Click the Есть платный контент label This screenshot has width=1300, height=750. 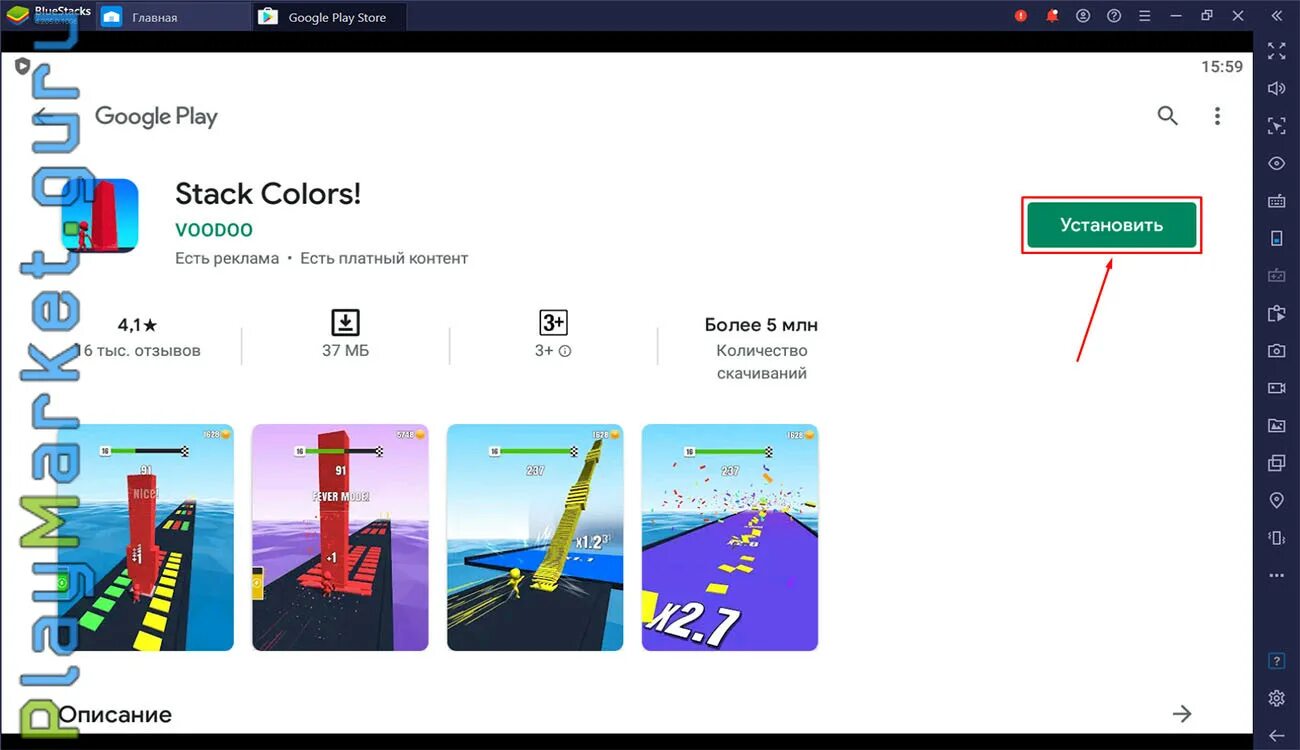384,258
